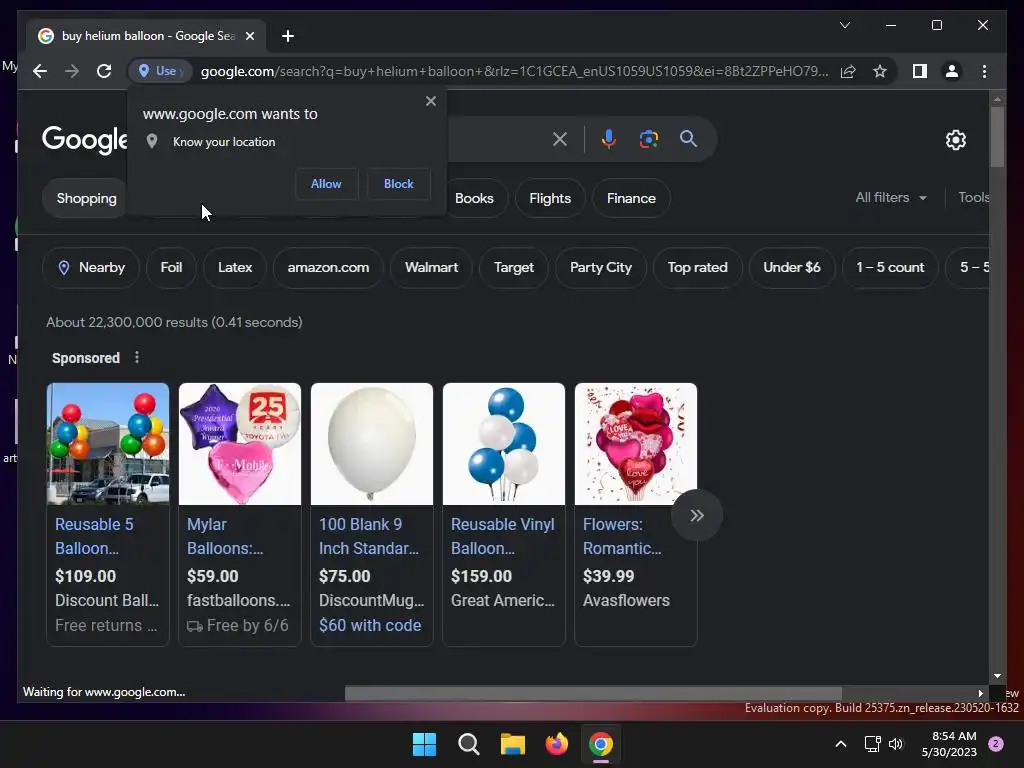The image size is (1024, 768).
Task: Switch to the Shopping results tab
Action: point(86,199)
